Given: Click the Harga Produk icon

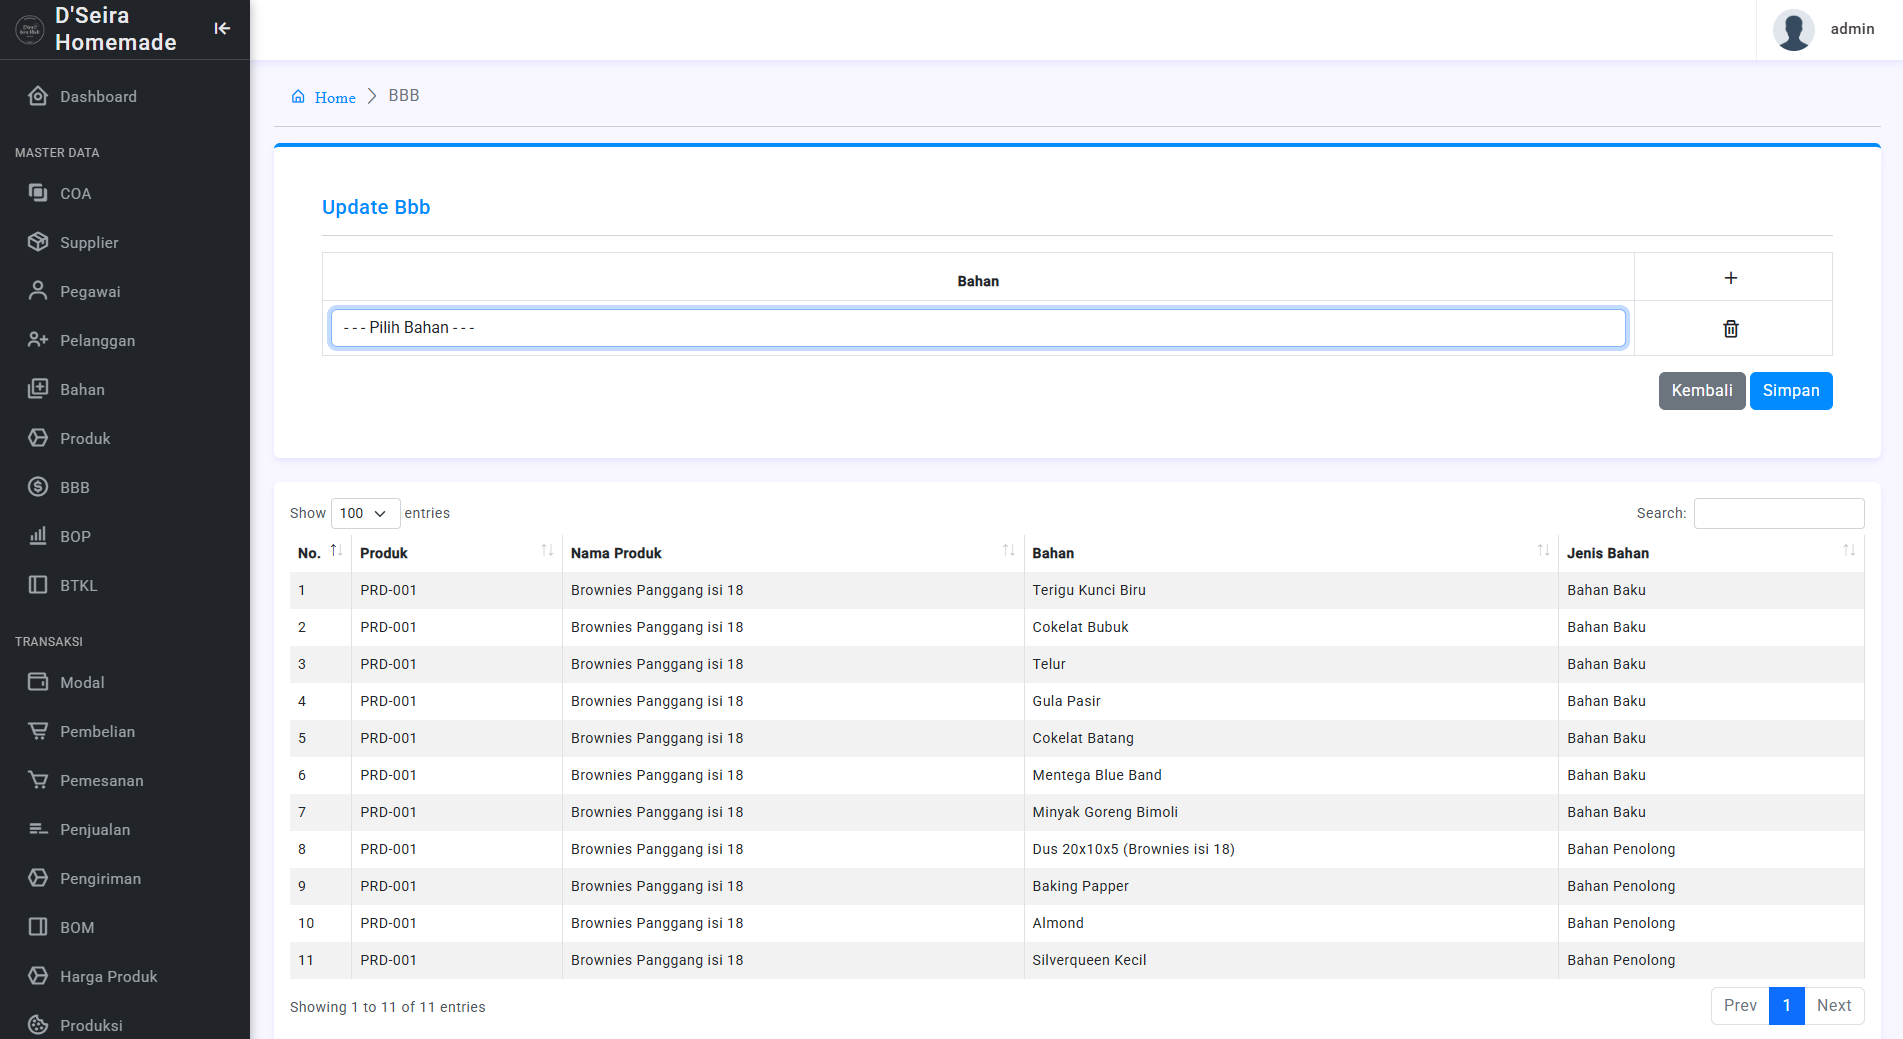Looking at the screenshot, I should [38, 976].
